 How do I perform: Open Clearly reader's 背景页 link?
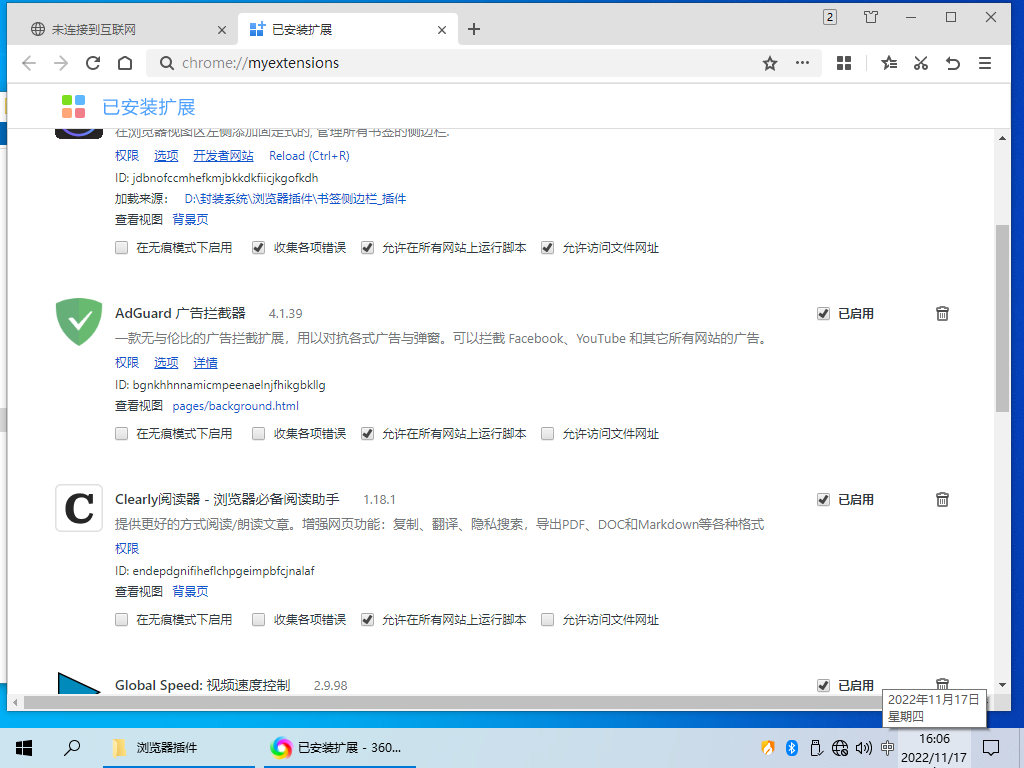click(x=190, y=592)
